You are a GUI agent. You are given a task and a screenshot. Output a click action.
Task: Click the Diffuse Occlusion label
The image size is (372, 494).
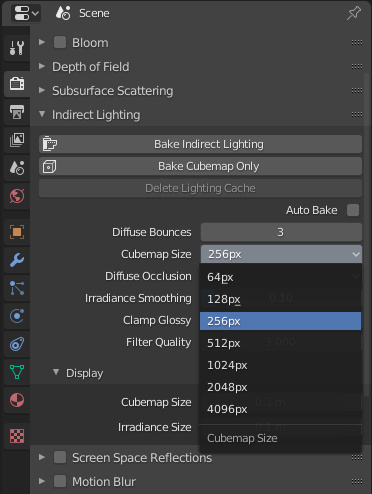[x=148, y=276]
